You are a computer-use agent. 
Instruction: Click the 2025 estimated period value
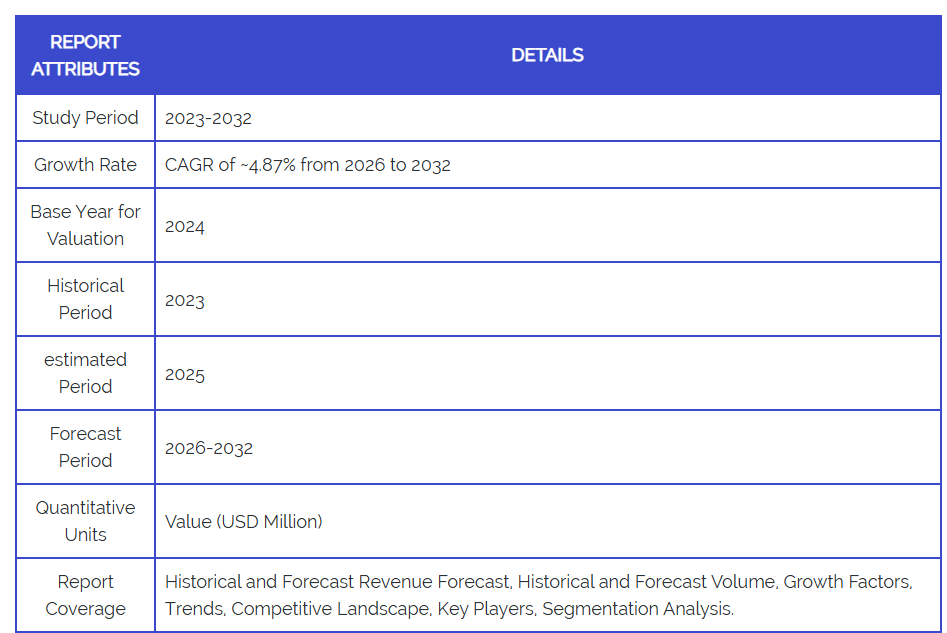coord(185,374)
